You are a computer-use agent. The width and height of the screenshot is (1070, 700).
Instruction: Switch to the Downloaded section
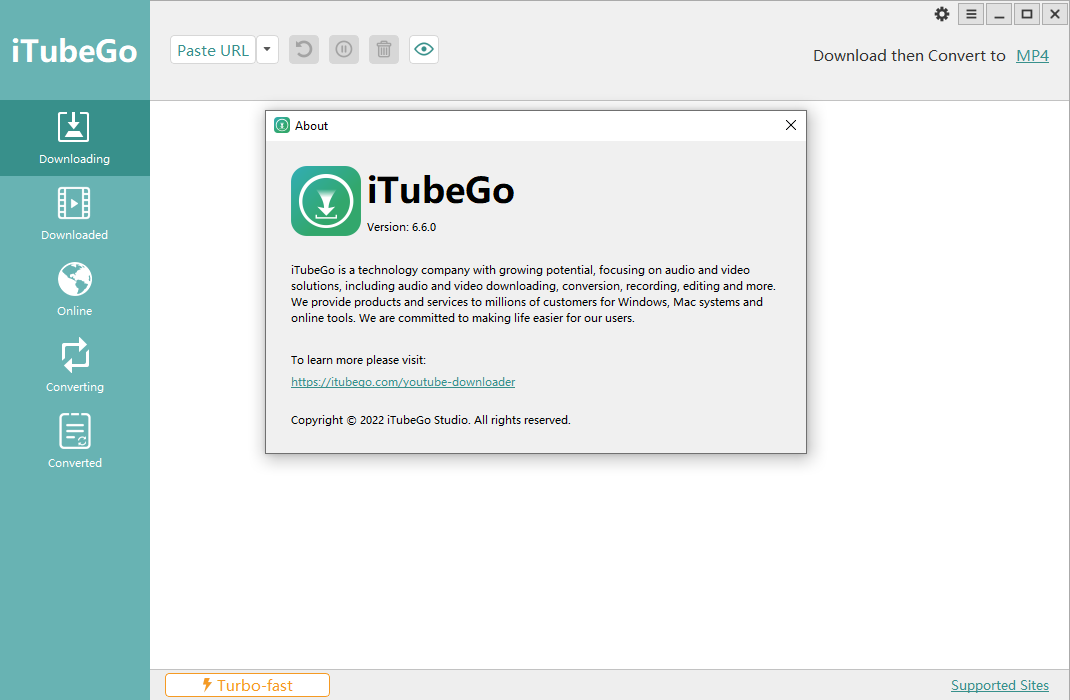tap(74, 214)
